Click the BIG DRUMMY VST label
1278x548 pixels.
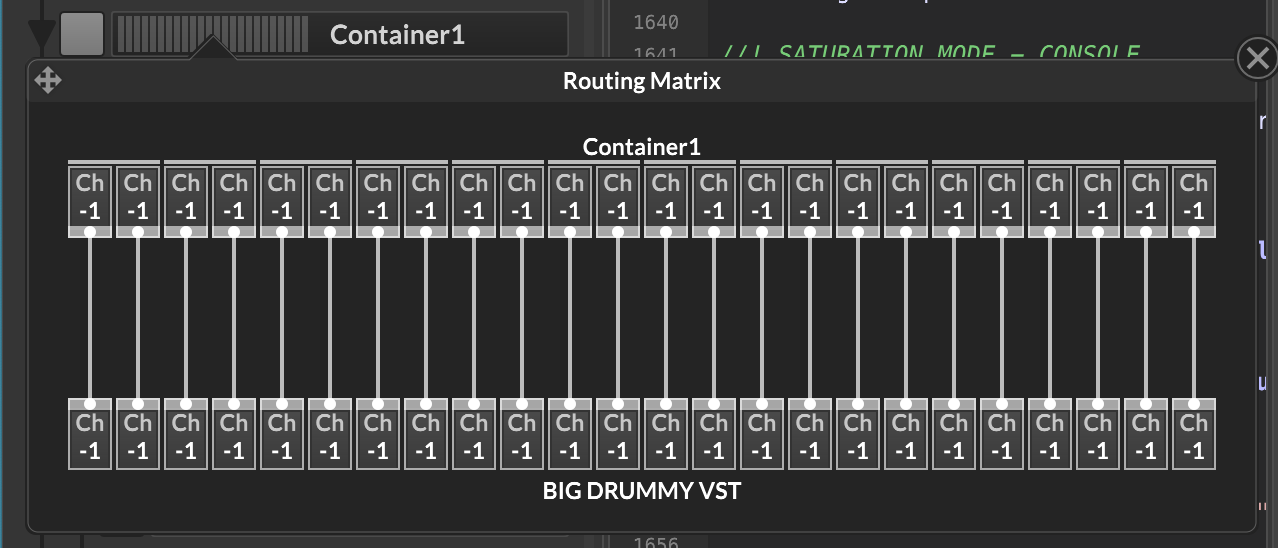(641, 491)
